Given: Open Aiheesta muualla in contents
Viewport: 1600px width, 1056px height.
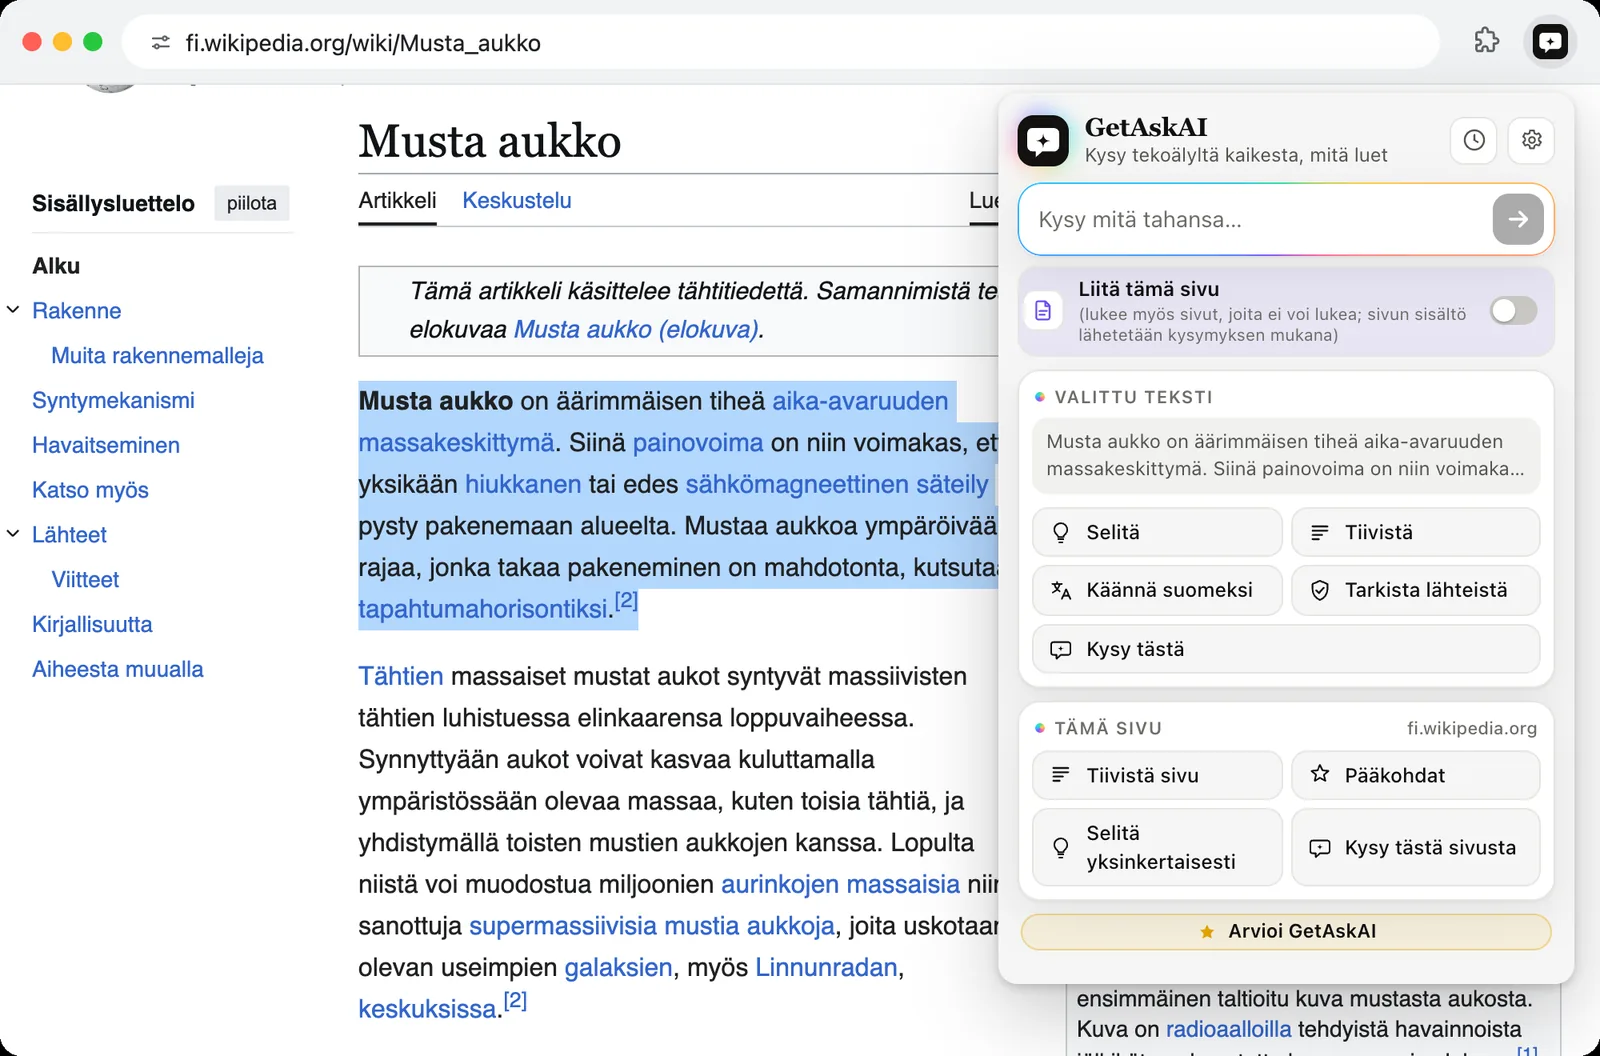Looking at the screenshot, I should [x=118, y=669].
